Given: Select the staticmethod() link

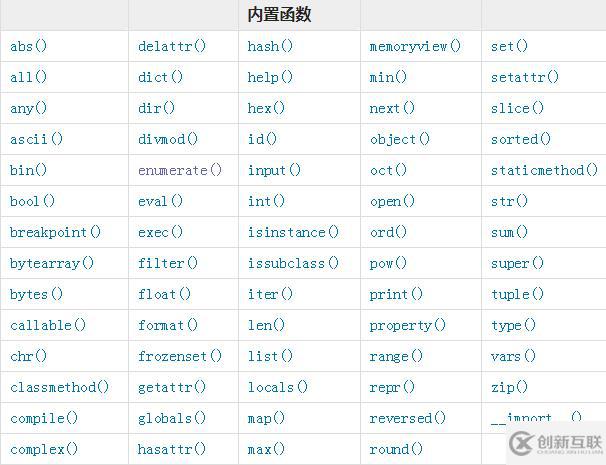Looking at the screenshot, I should pos(544,170).
